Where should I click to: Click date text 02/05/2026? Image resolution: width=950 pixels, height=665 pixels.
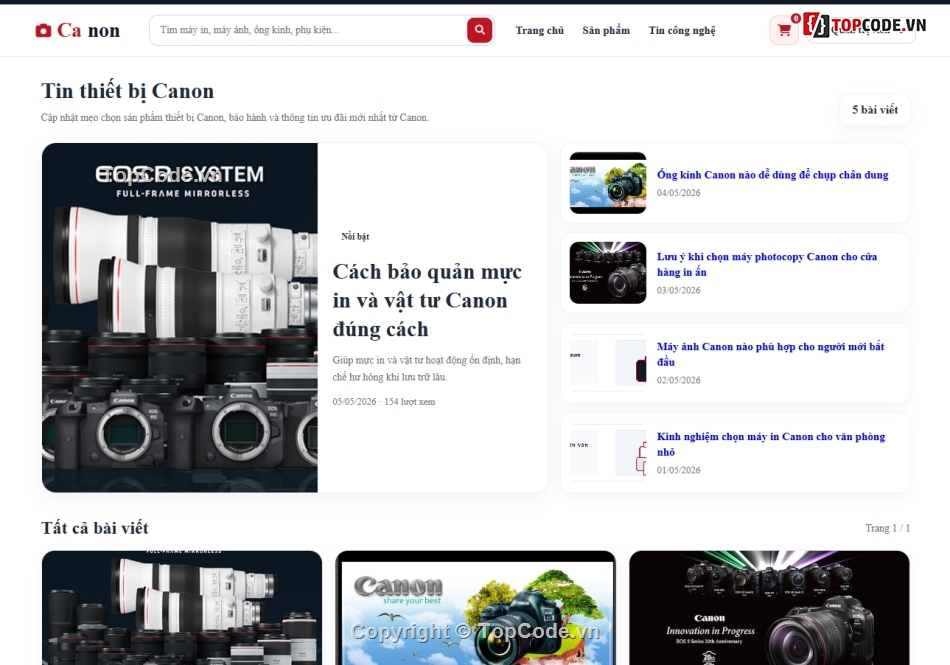click(x=679, y=380)
